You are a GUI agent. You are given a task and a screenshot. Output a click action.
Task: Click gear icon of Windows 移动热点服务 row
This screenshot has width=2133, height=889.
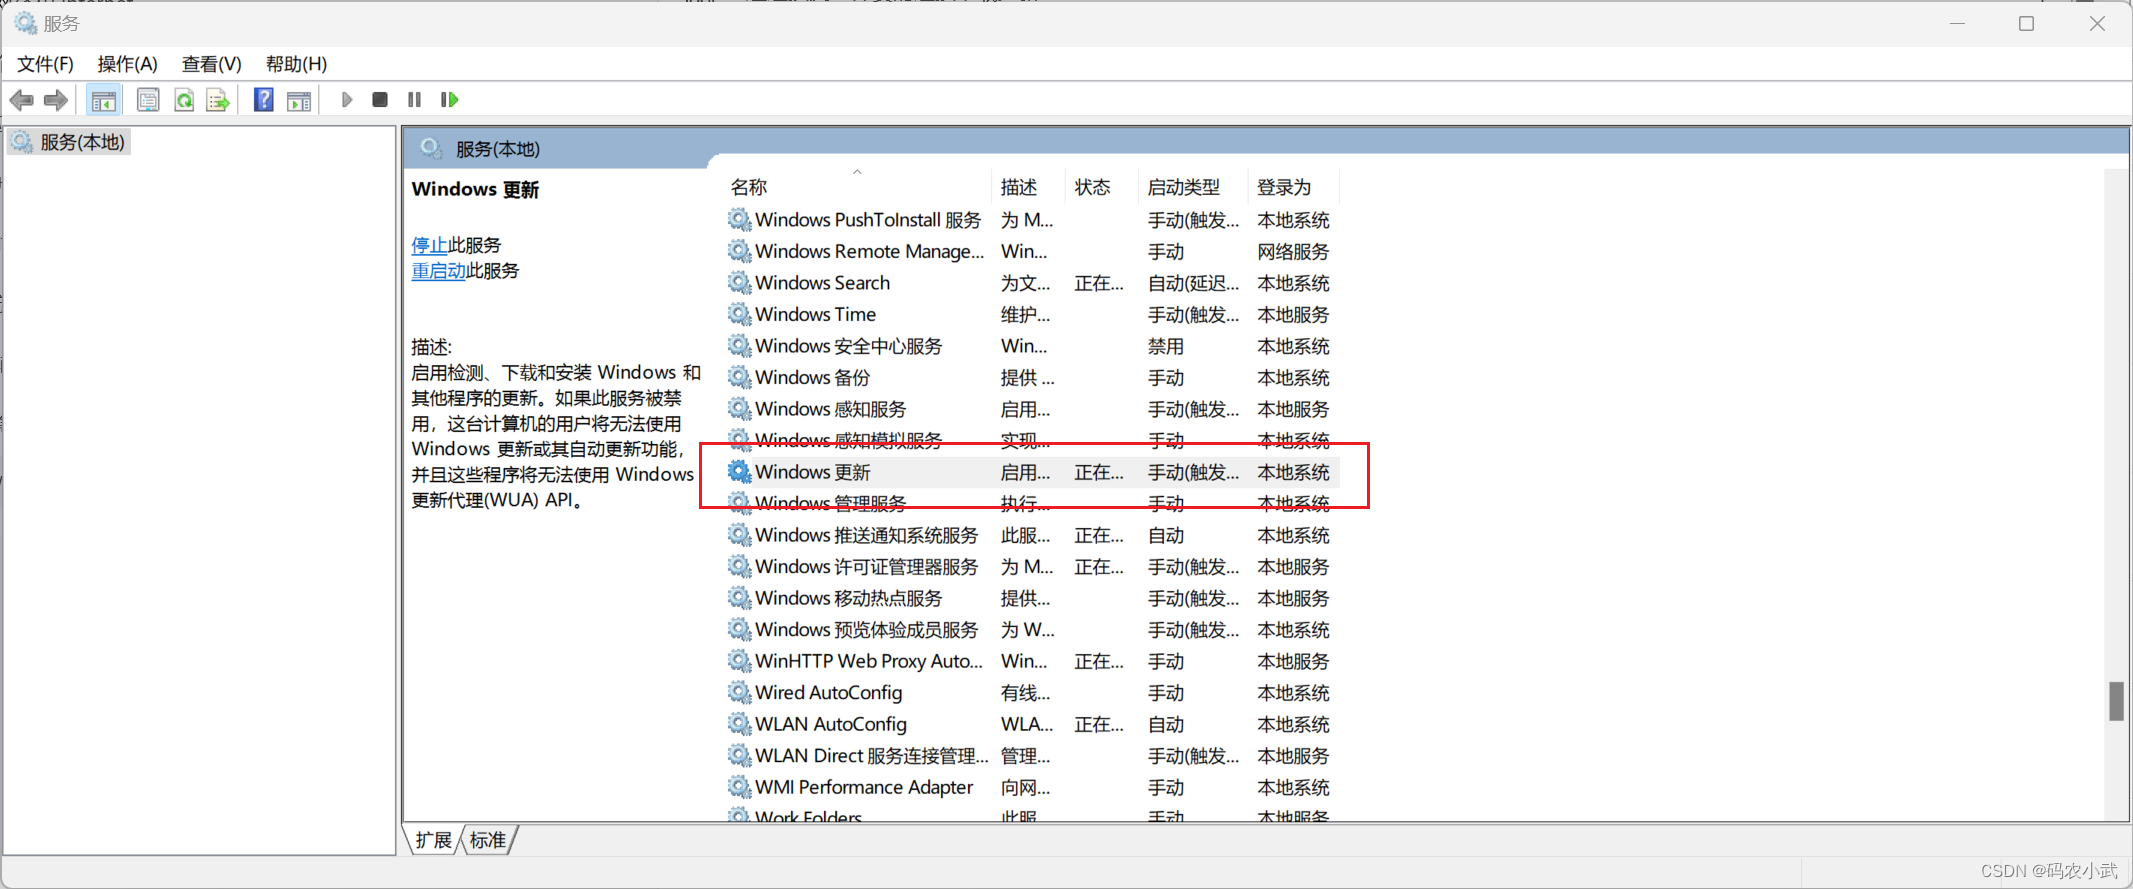click(739, 598)
